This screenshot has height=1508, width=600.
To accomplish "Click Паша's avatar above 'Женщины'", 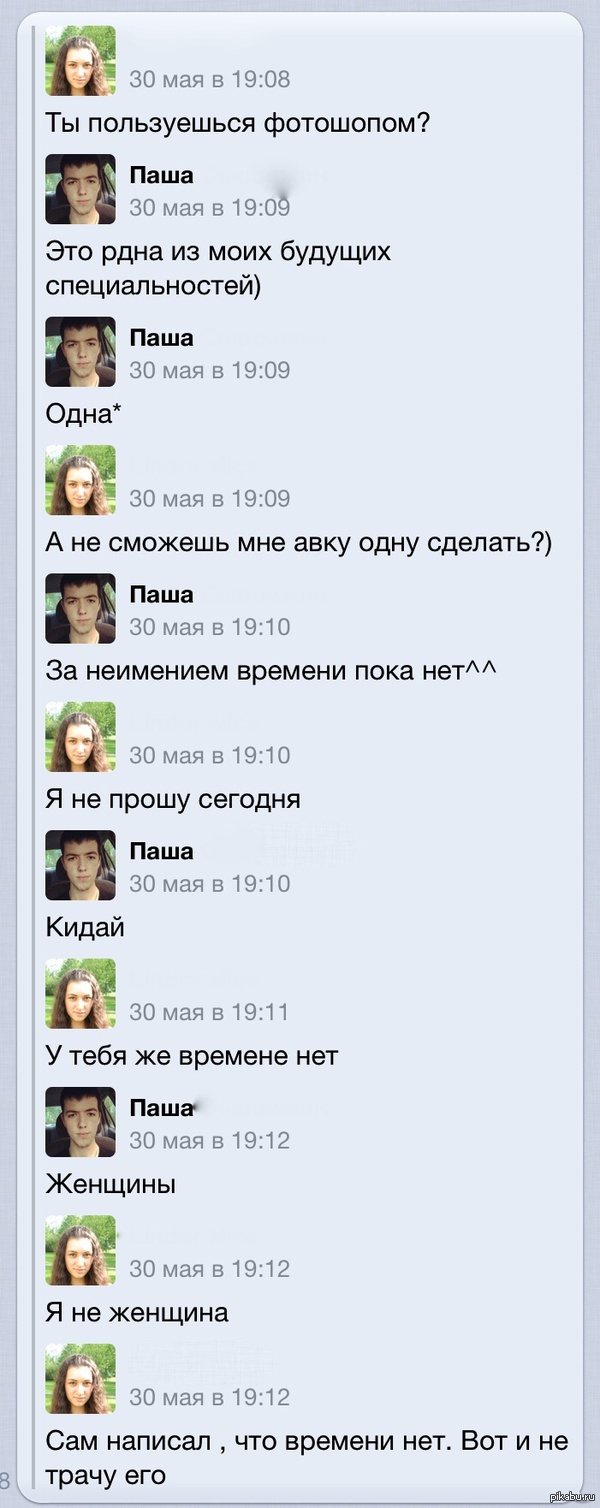I will 80,1122.
